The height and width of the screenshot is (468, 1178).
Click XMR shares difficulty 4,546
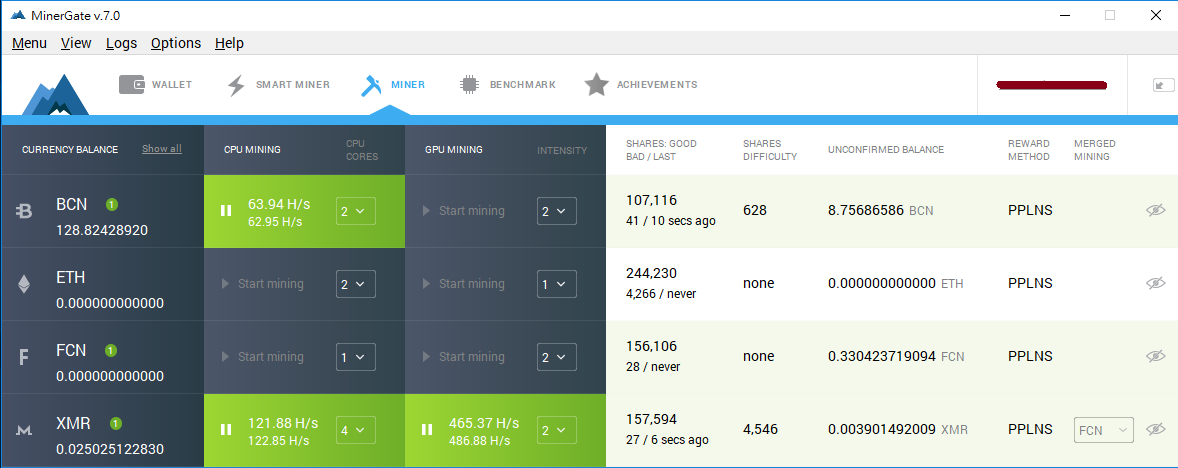tap(760, 430)
